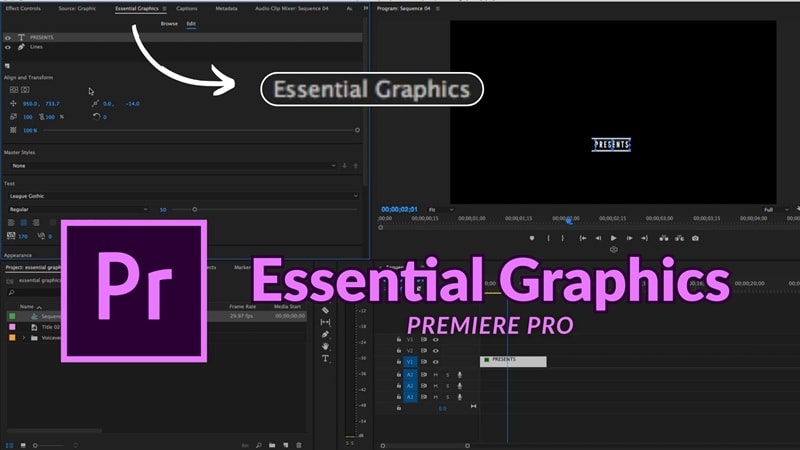Enable voice-over record on track A3
Viewport: 800px width, 450px height.
pyautogui.click(x=460, y=397)
